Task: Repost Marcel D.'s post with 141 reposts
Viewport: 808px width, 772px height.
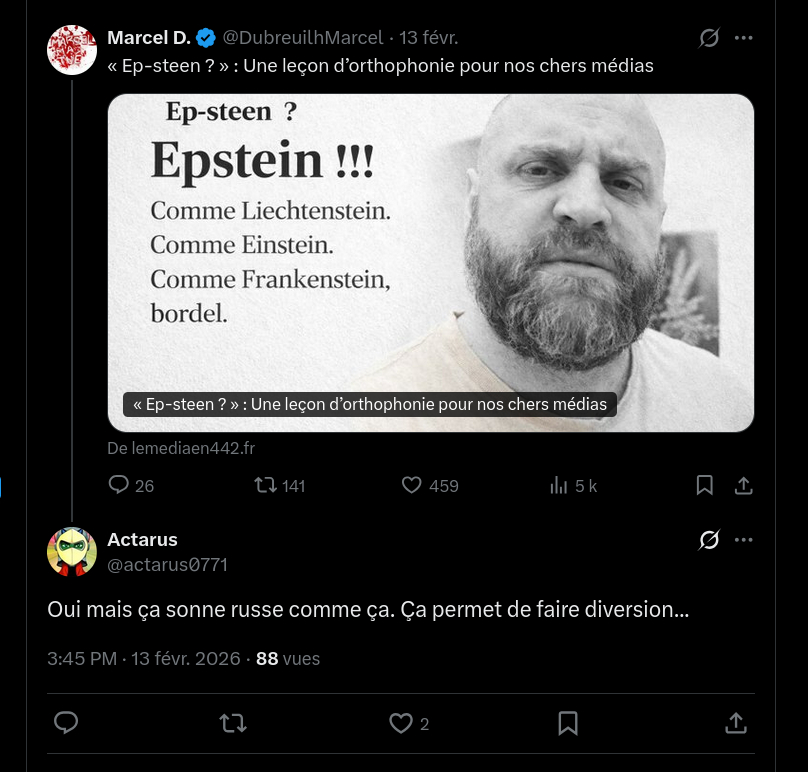Action: point(266,485)
